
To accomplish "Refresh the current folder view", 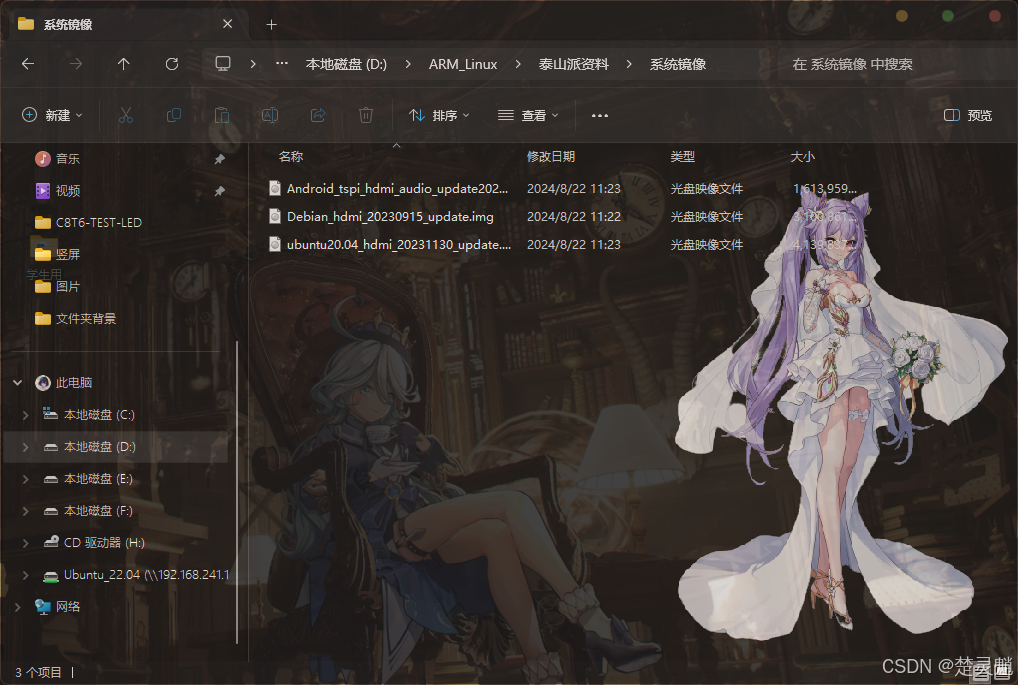I will 171,64.
